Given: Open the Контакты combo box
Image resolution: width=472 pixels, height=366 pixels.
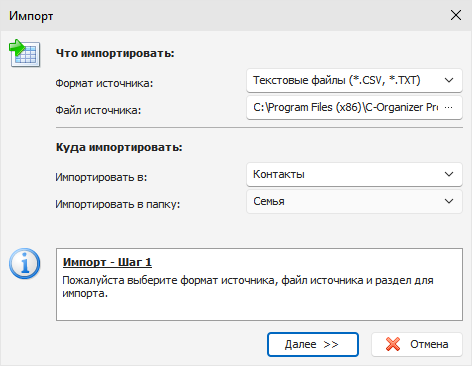Looking at the screenshot, I should pos(354,174).
